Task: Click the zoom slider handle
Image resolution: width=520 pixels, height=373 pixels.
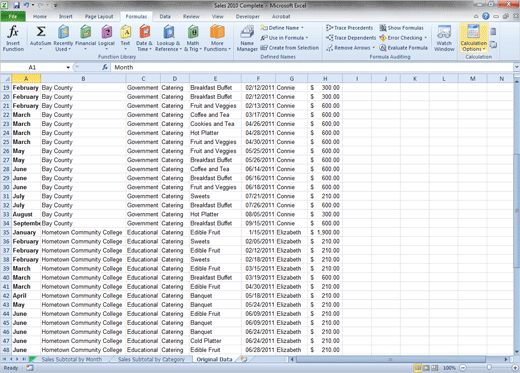Action: coord(489,367)
